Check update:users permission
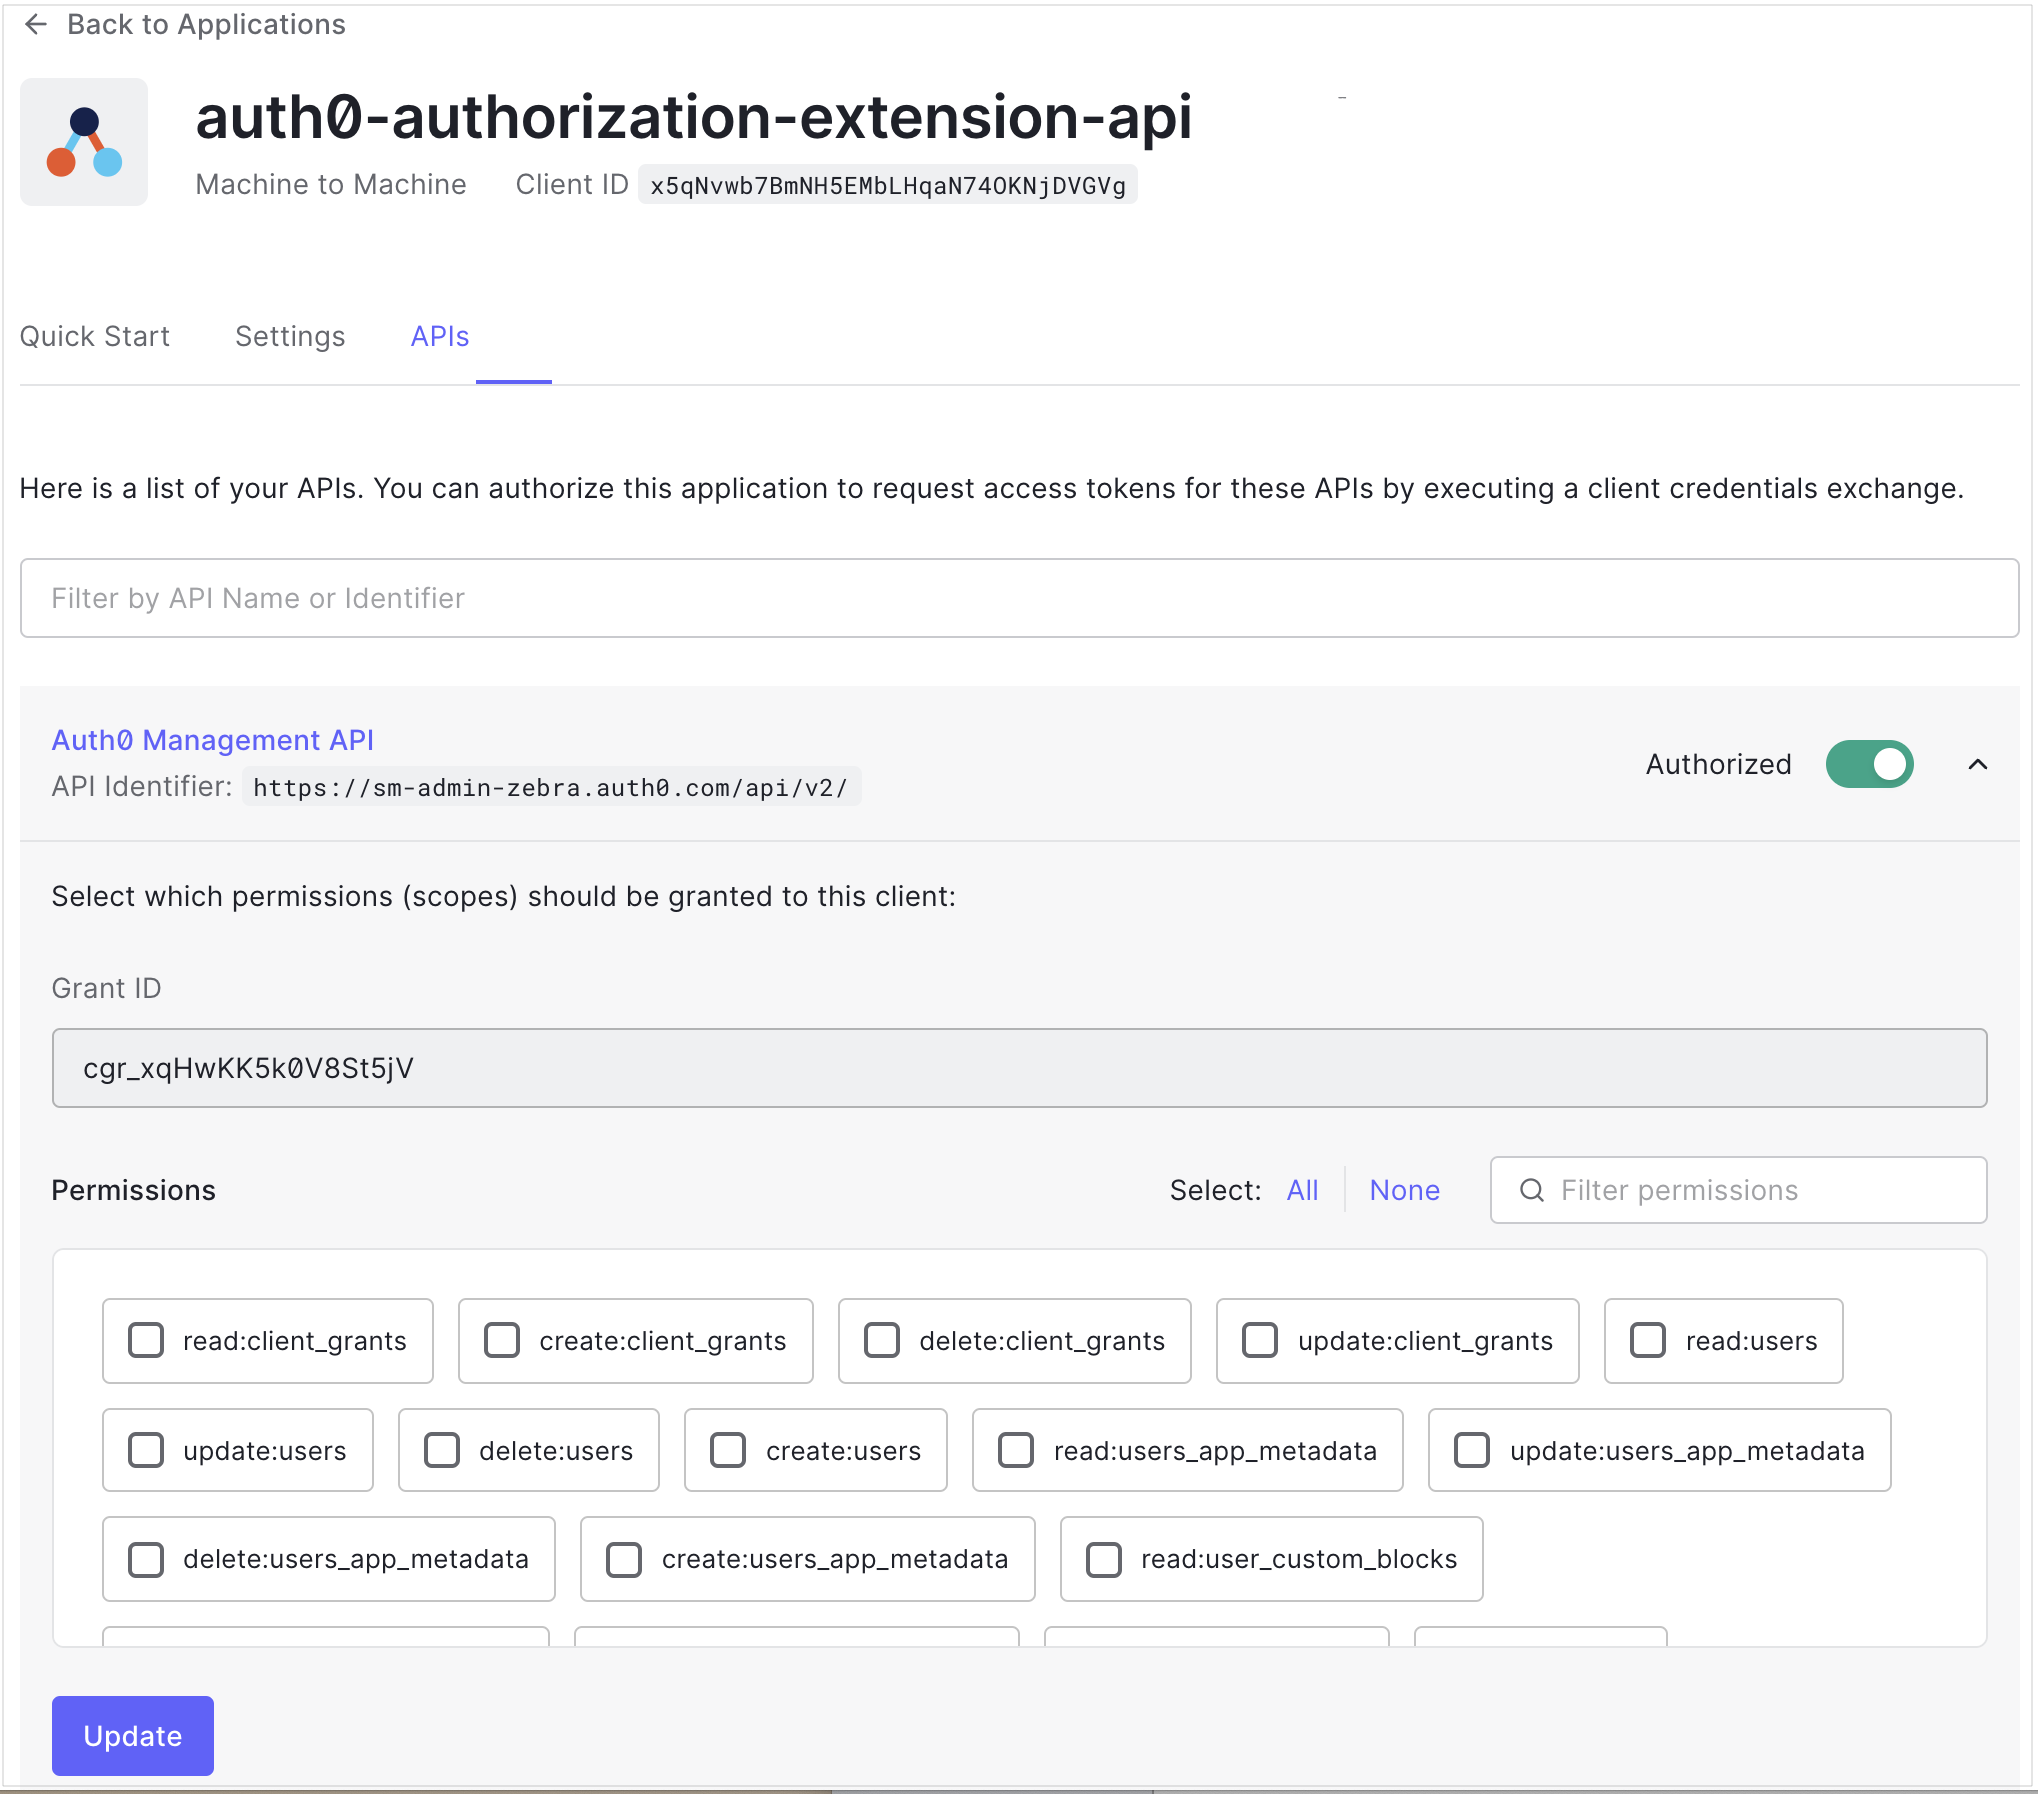2038x1794 pixels. 146,1450
